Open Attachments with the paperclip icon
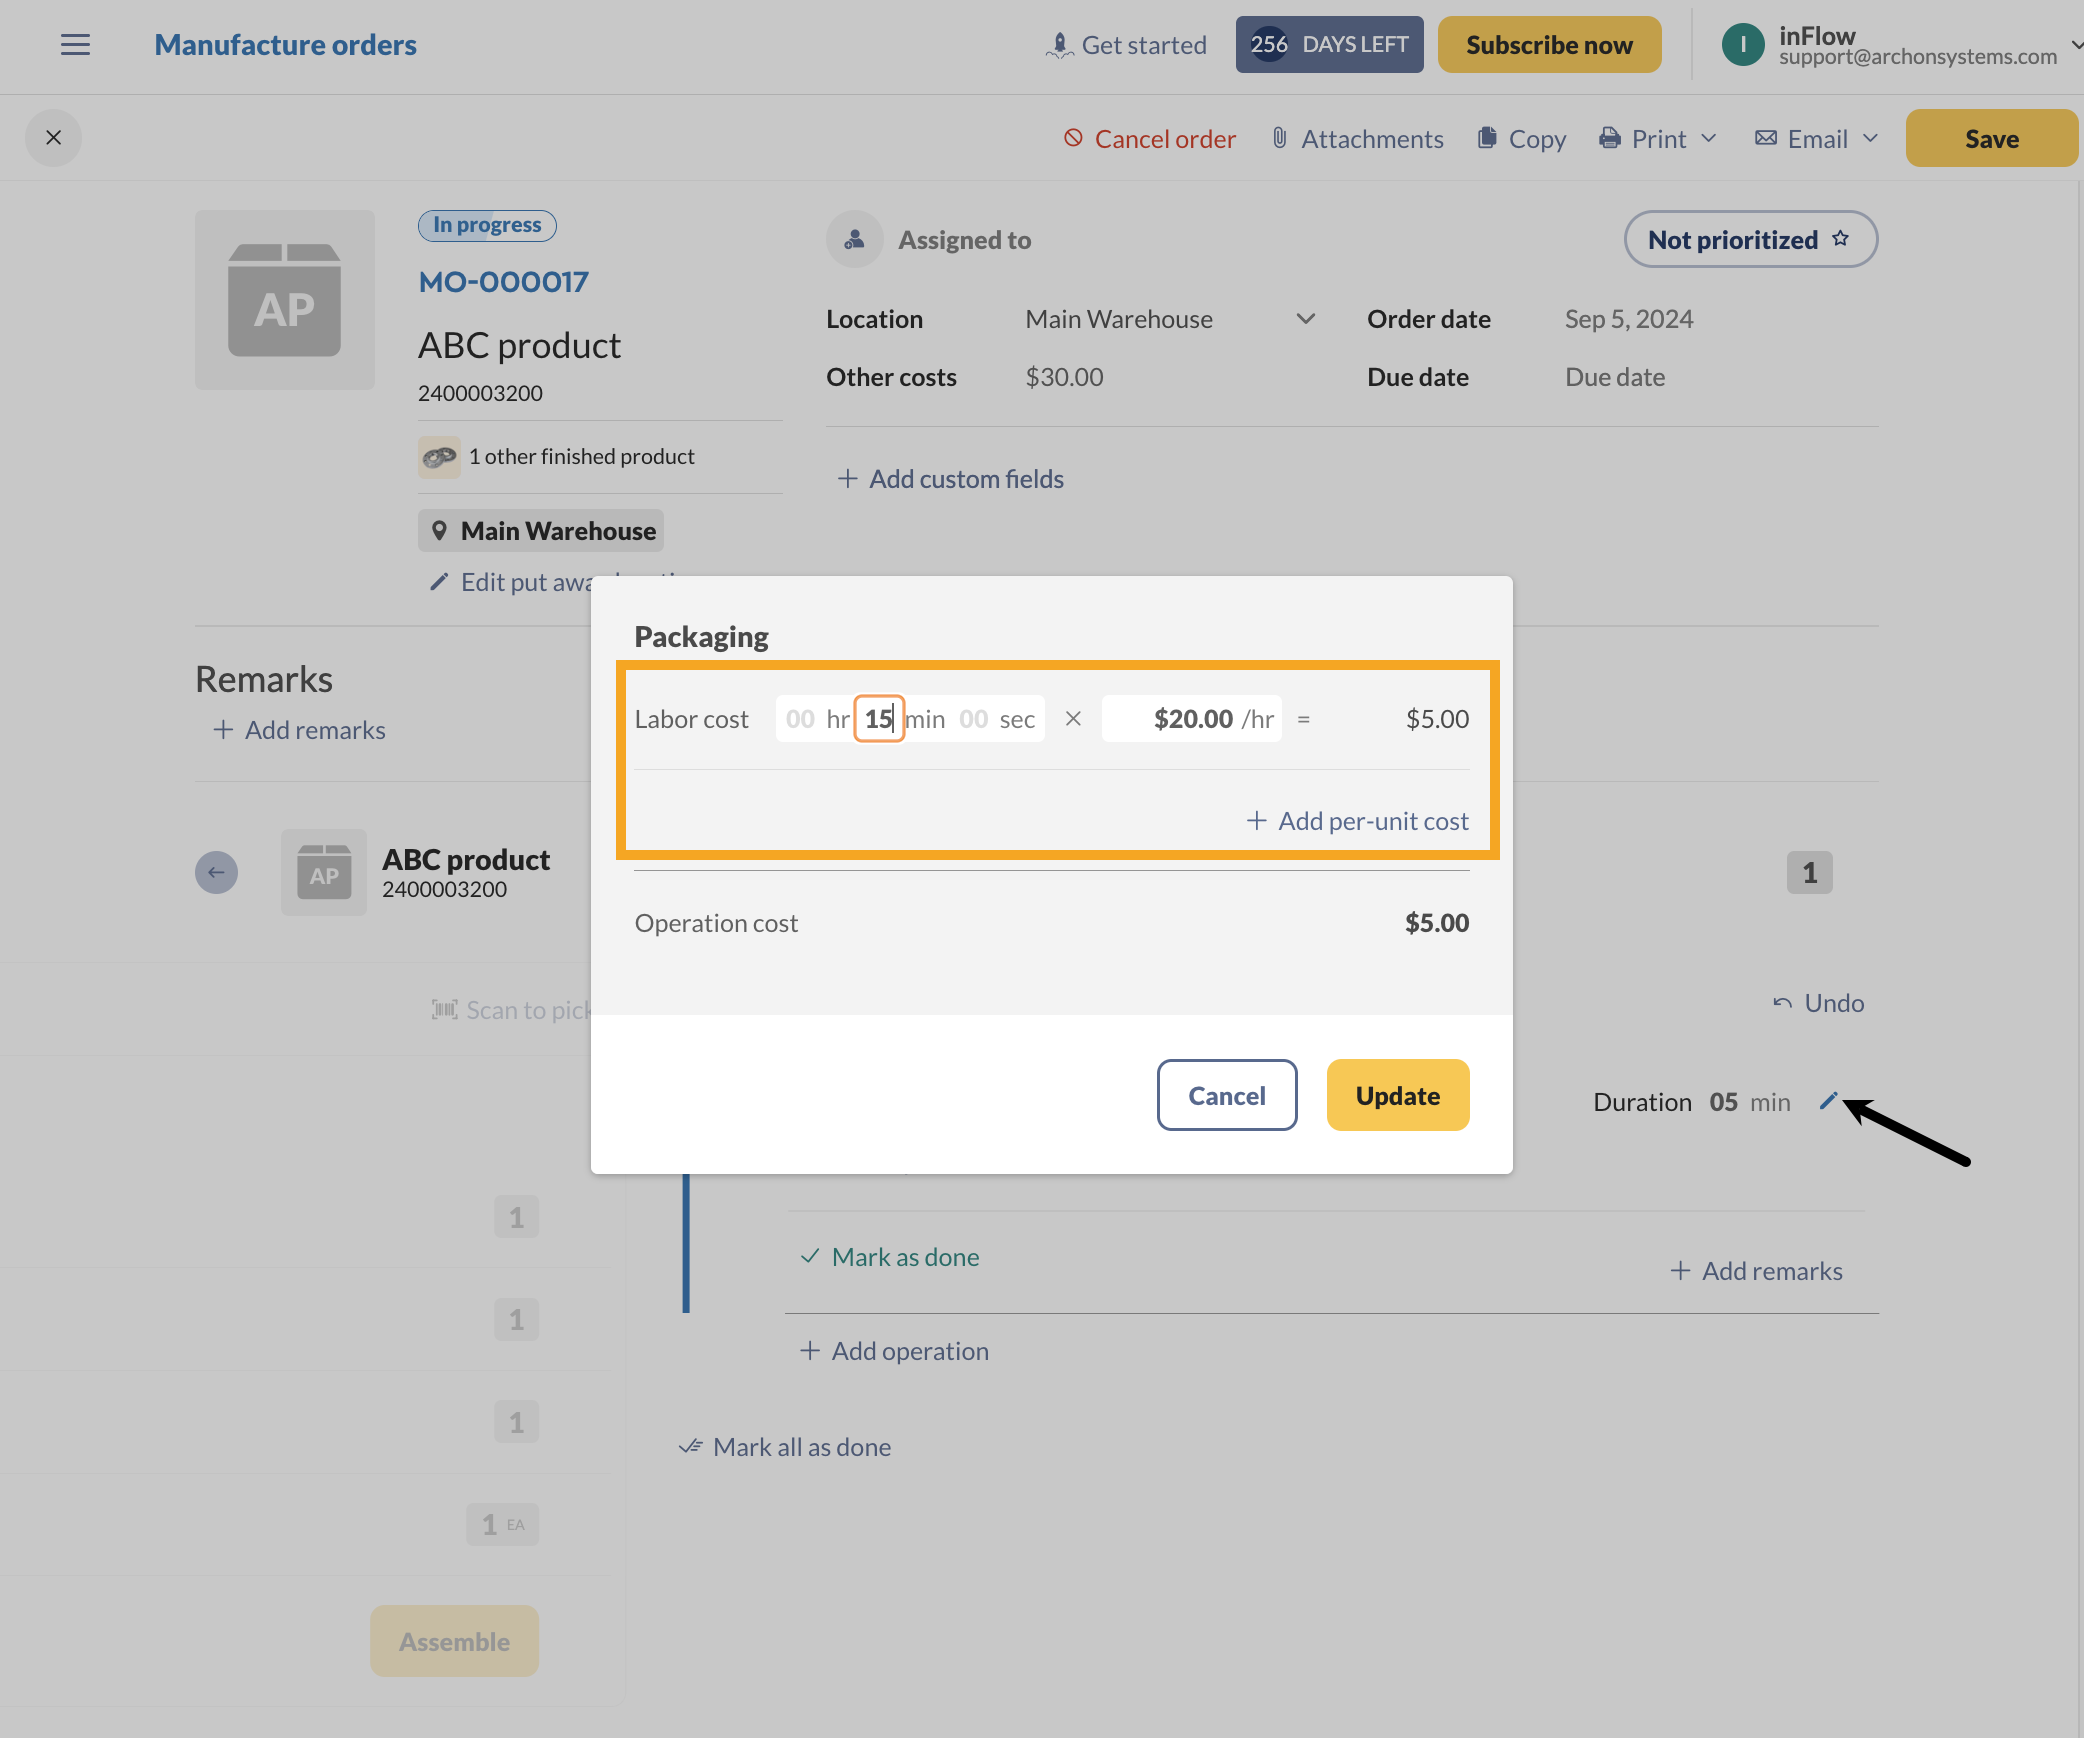 click(1279, 138)
